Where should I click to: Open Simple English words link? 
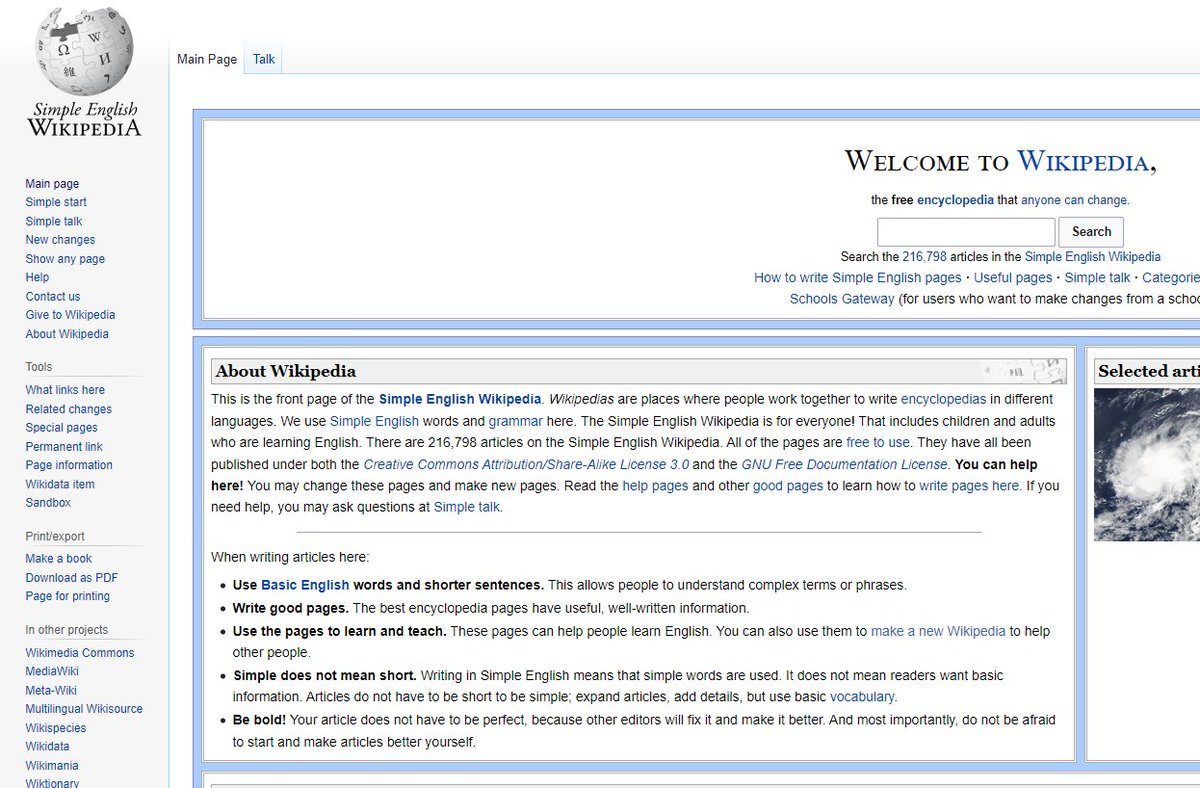coord(374,421)
